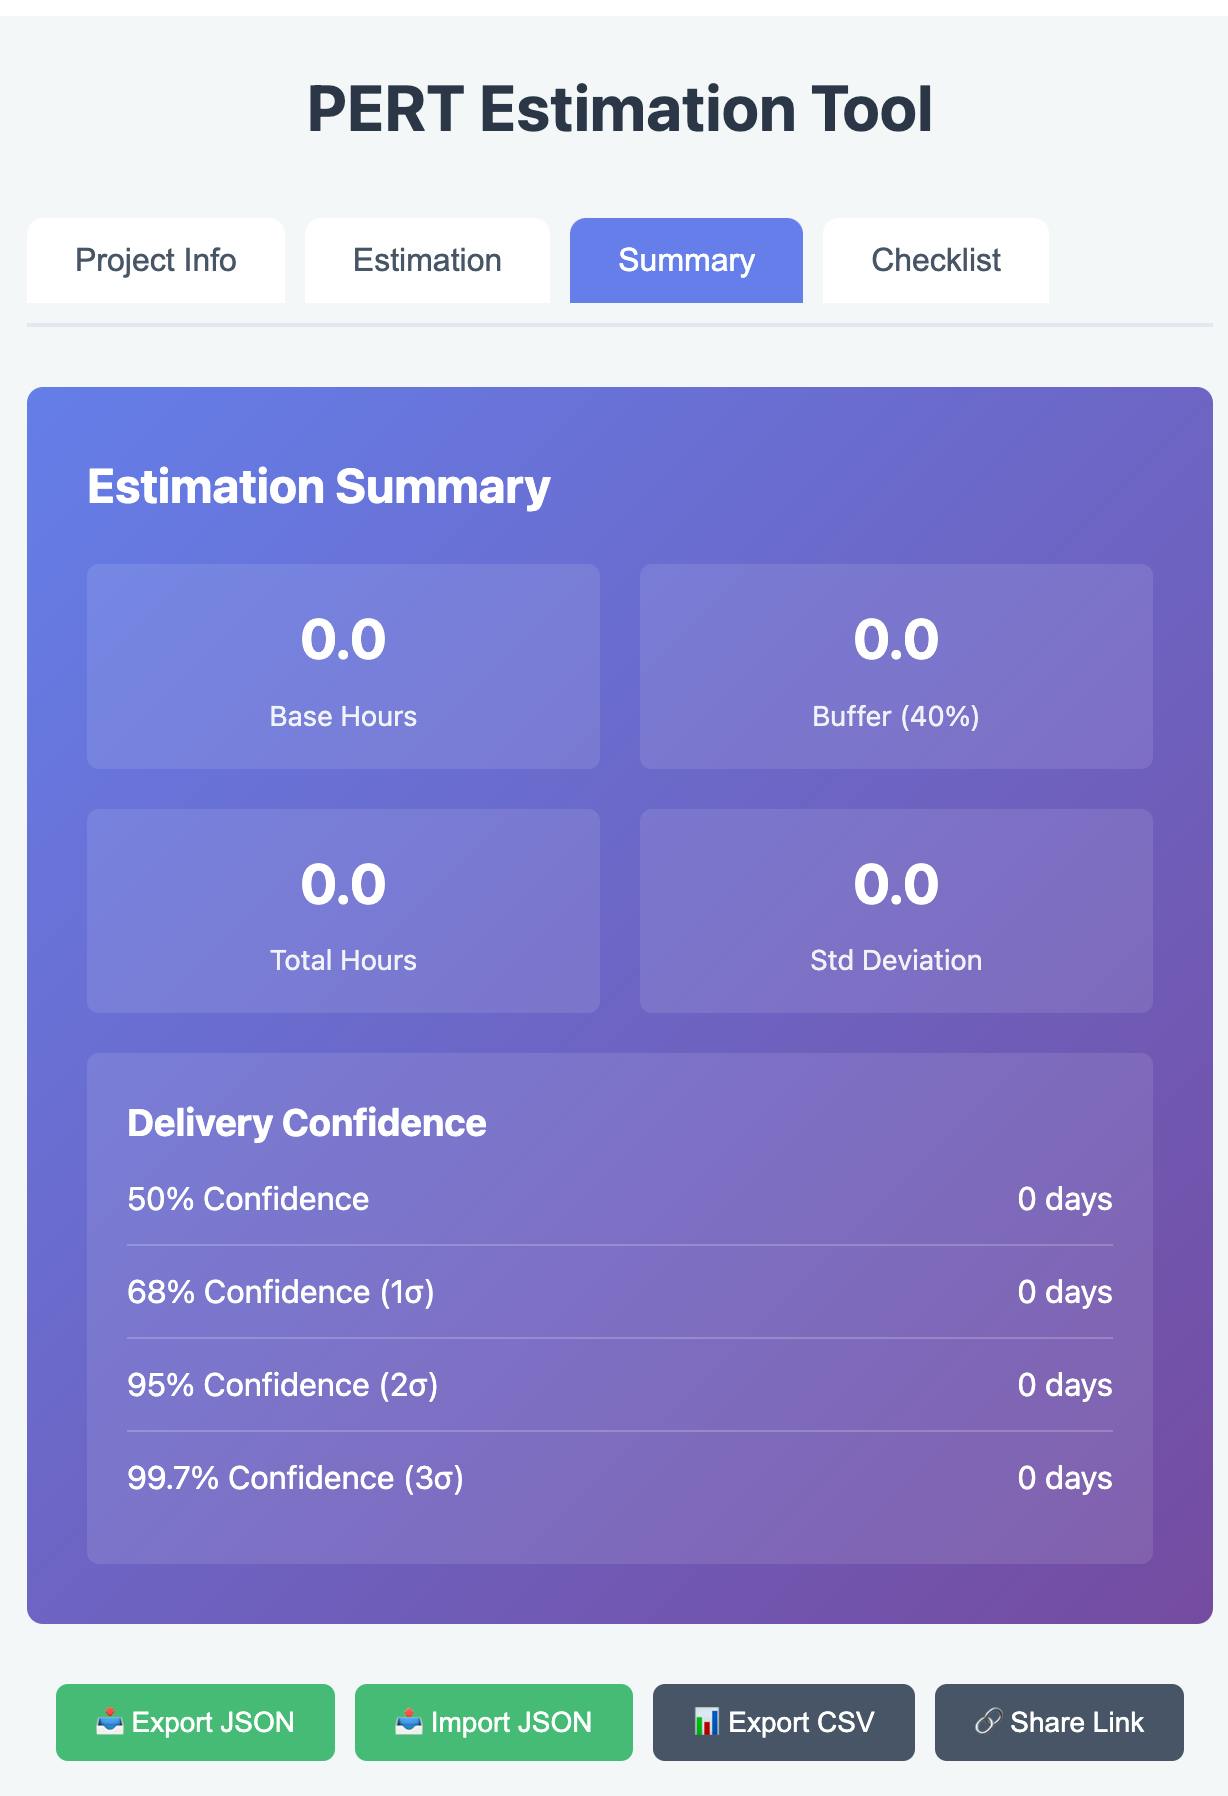
Task: Click the Import JSON tray icon
Action: [x=408, y=1722]
